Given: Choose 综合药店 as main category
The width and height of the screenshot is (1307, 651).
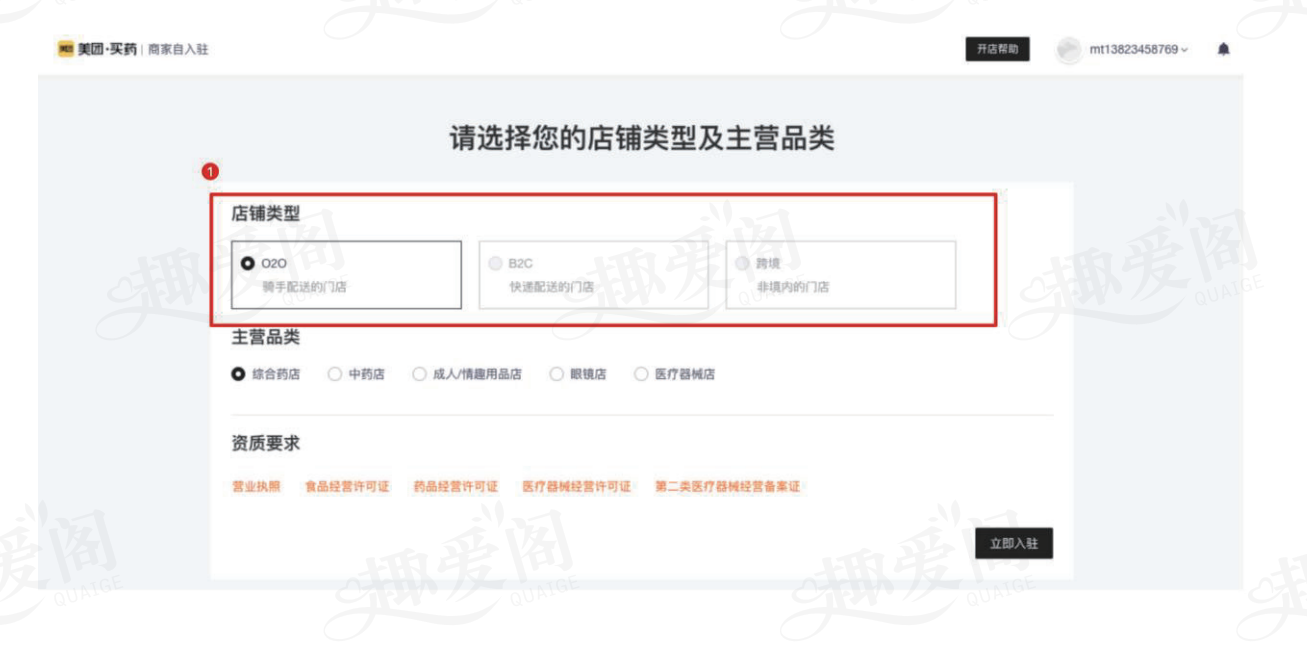Looking at the screenshot, I should [238, 374].
